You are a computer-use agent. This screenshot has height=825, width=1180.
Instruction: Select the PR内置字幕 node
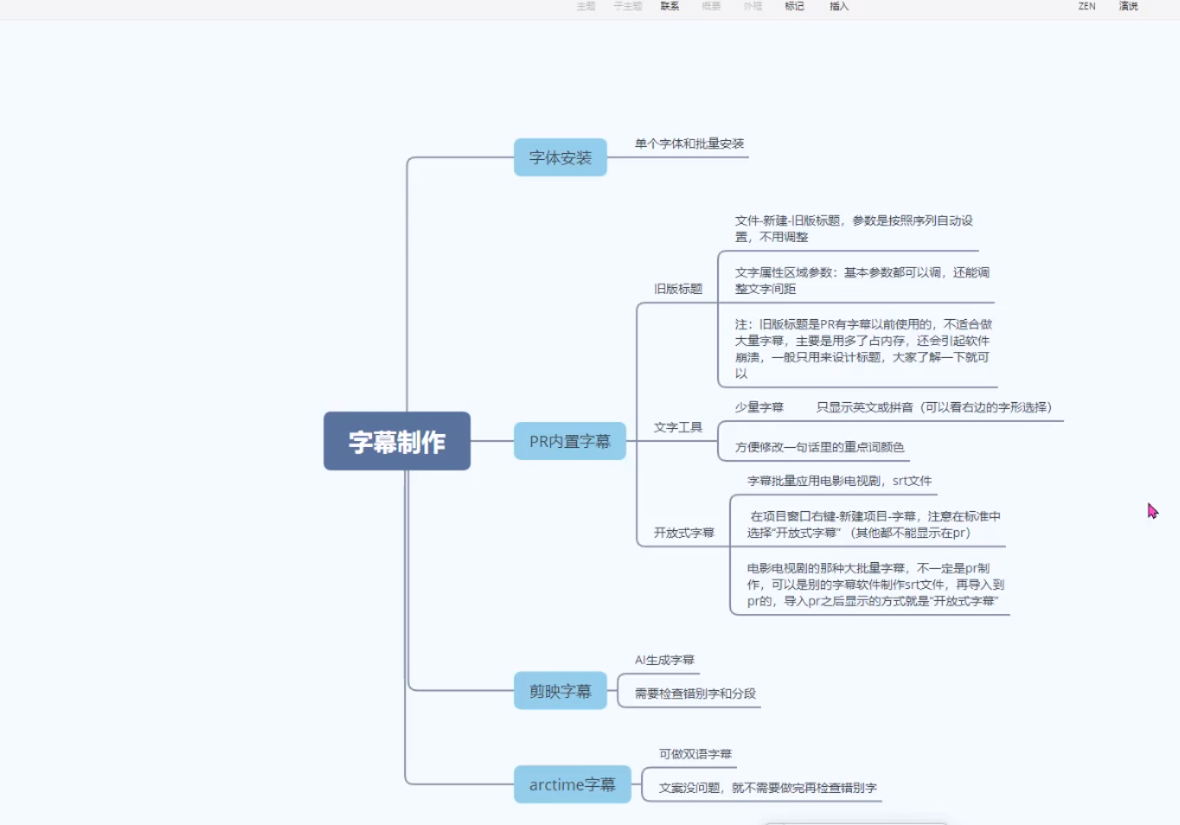(569, 441)
